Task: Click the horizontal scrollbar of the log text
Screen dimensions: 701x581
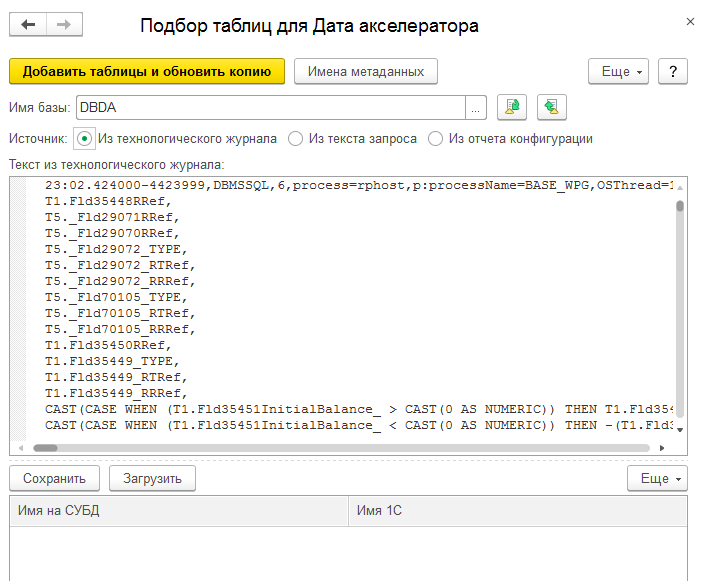Action: 200,449
